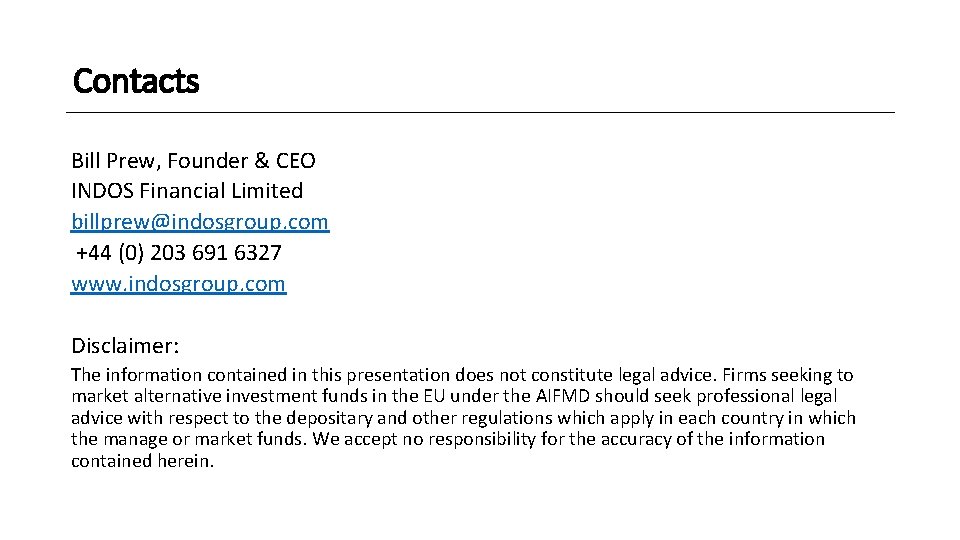Click the INDOS Financial Limited text

click(x=187, y=190)
